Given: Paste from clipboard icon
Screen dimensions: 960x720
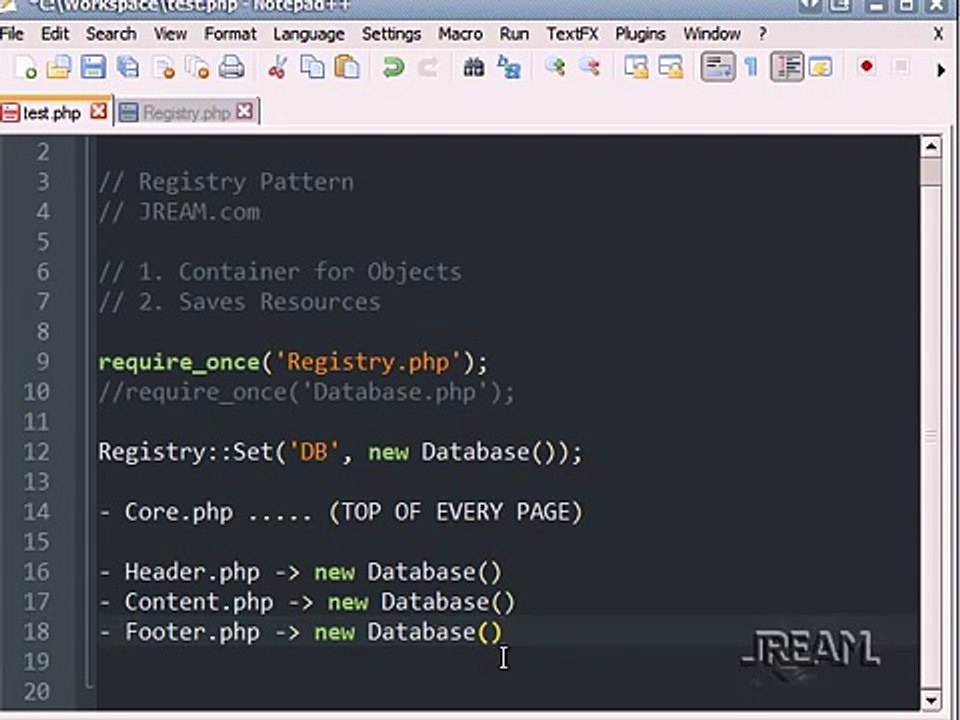Looking at the screenshot, I should click(x=347, y=67).
